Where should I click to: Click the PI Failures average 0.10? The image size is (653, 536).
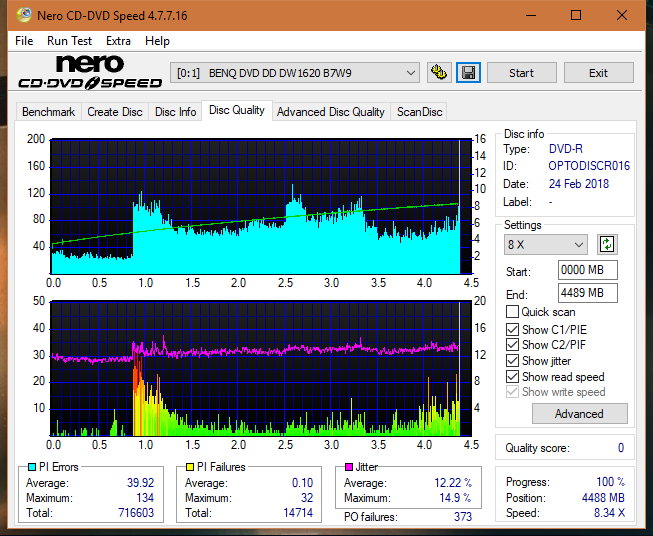click(x=302, y=483)
